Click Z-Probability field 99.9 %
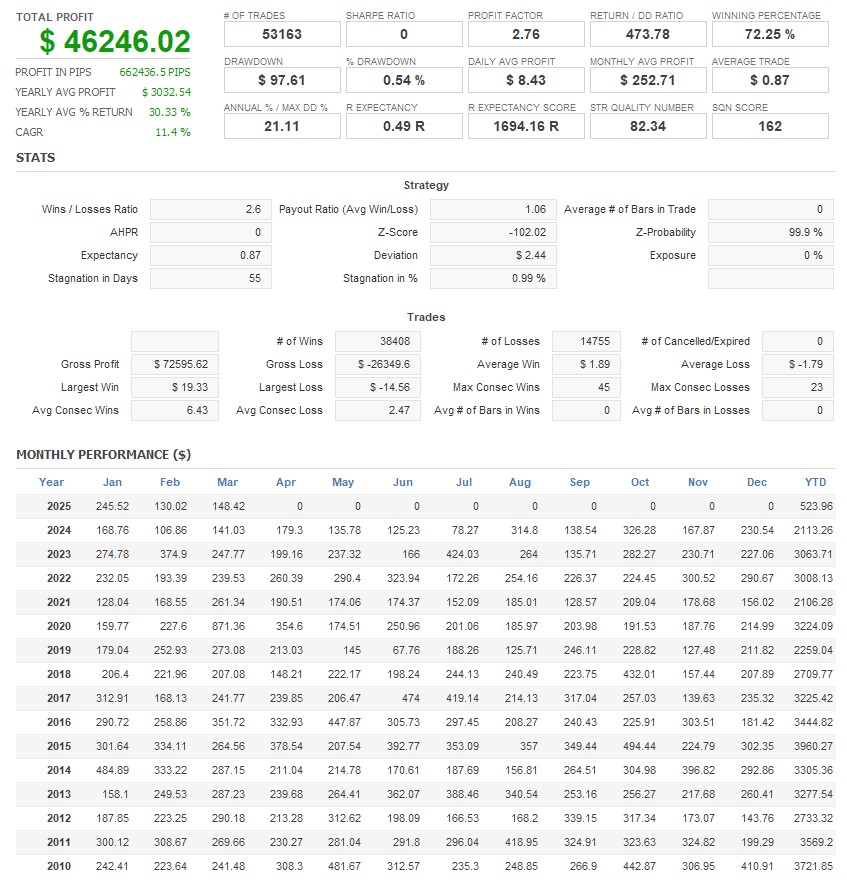Image resolution: width=847 pixels, height=887 pixels. pos(771,232)
